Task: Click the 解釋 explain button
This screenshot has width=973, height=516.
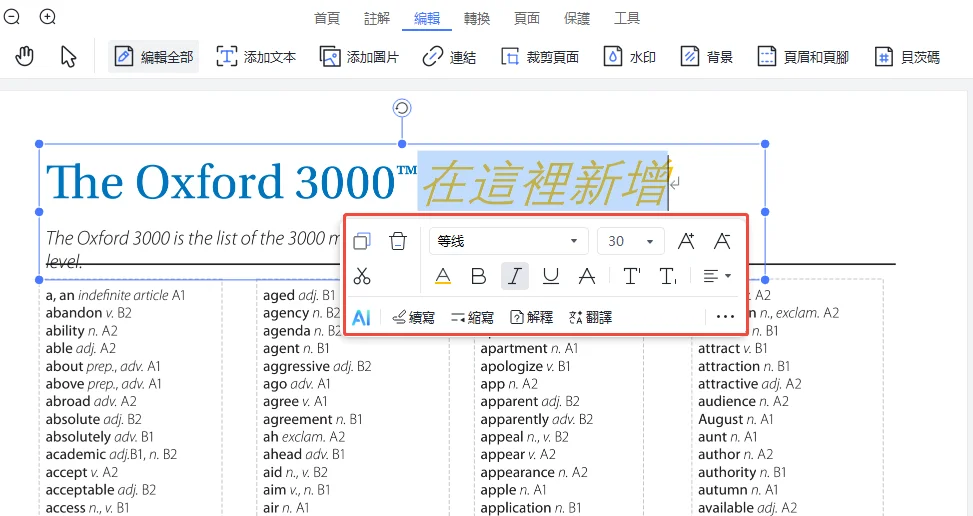Action: [531, 318]
